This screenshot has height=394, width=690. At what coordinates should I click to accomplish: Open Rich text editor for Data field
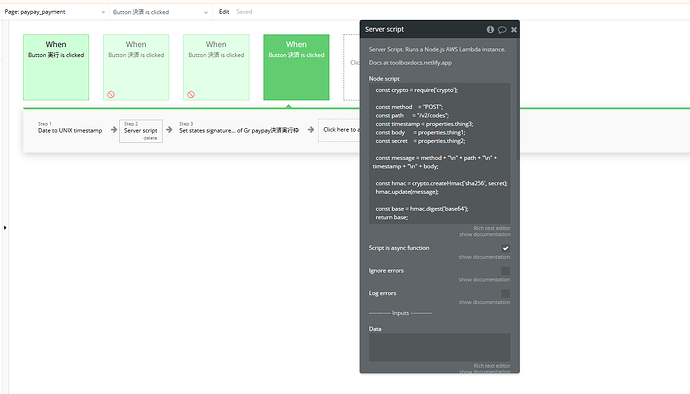pos(492,366)
